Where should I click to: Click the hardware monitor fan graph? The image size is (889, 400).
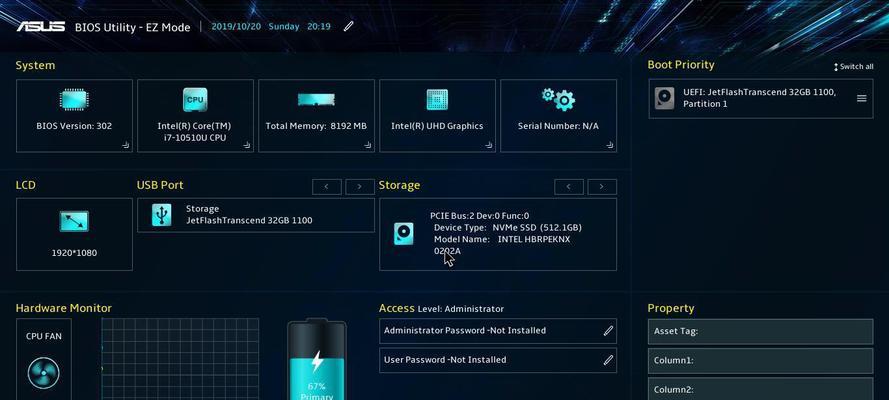(x=180, y=359)
